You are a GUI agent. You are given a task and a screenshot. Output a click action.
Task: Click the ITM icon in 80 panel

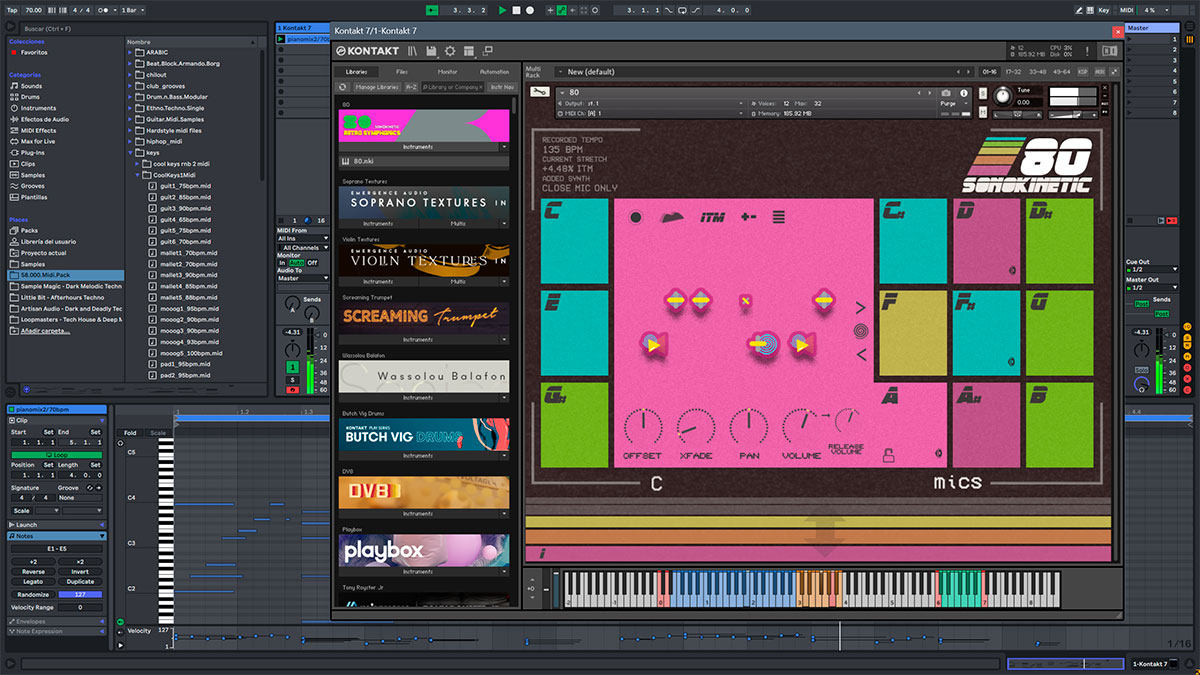712,217
